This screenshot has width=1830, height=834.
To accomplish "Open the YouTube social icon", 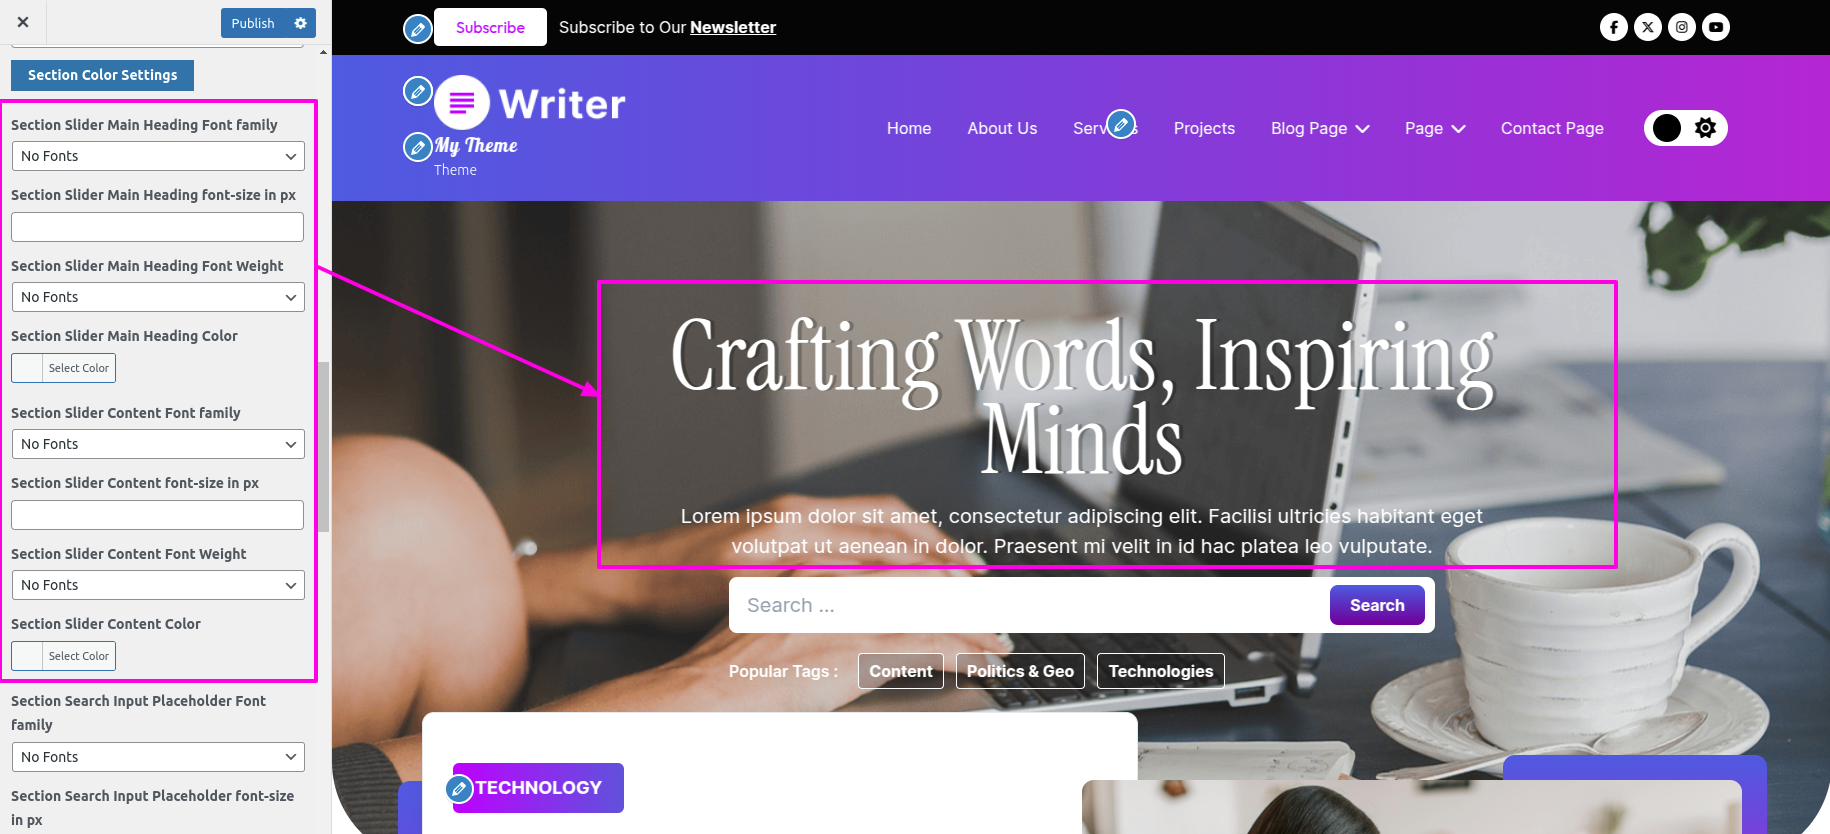I will [x=1715, y=27].
